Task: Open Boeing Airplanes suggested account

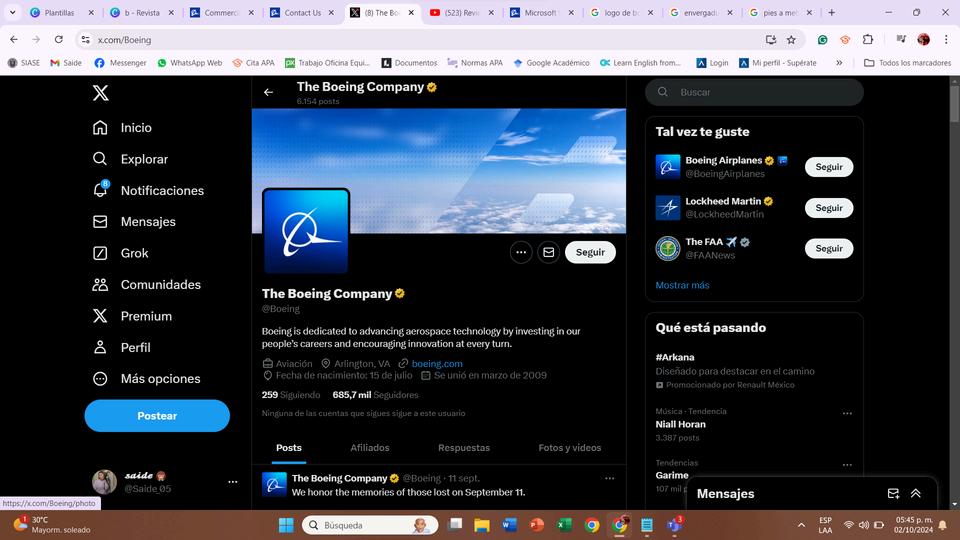Action: pos(723,160)
